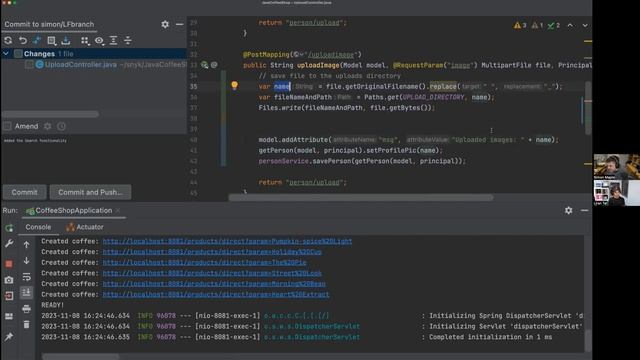Viewport: 640px width, 360px height.
Task: Click the 2 typos inspection indicator
Action: (554, 25)
